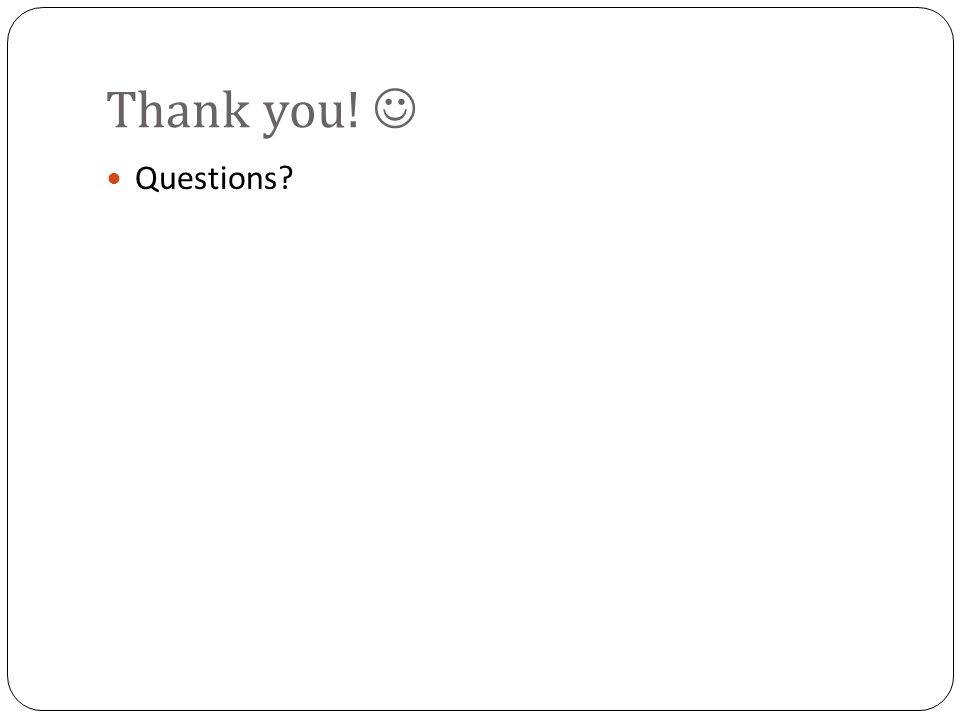Click the word "you!" in the title

click(310, 113)
